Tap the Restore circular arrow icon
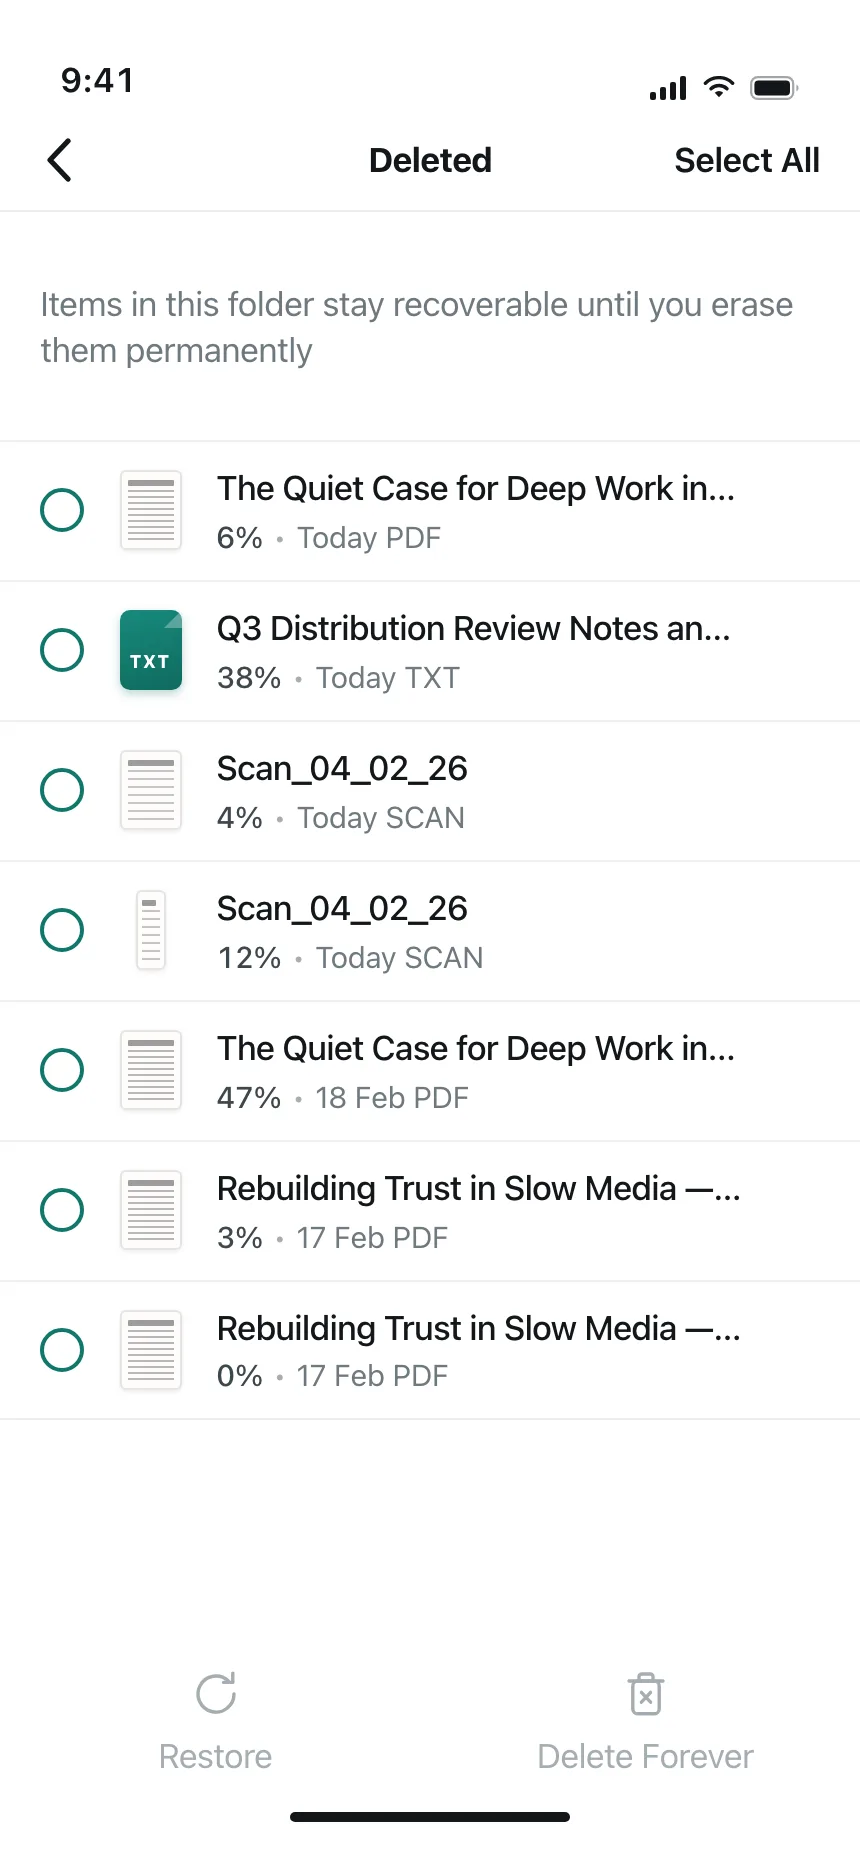860x1864 pixels. (216, 1693)
